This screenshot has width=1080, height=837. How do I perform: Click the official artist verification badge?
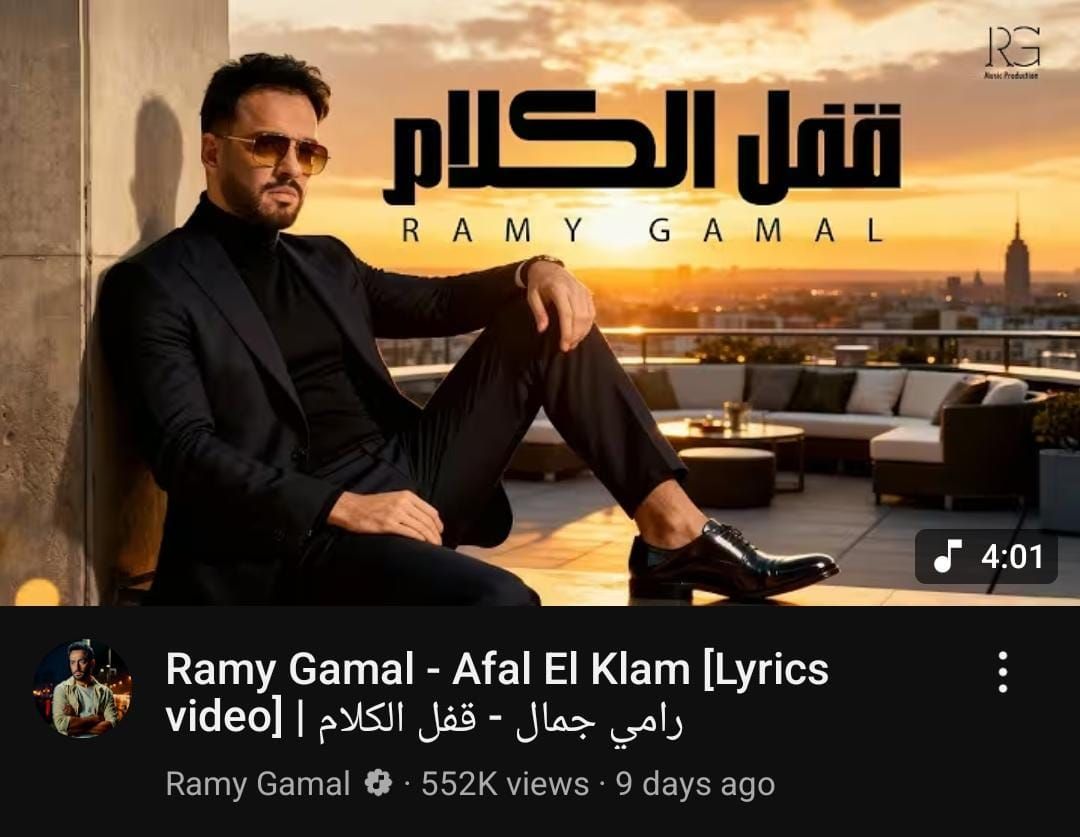pos(377,783)
